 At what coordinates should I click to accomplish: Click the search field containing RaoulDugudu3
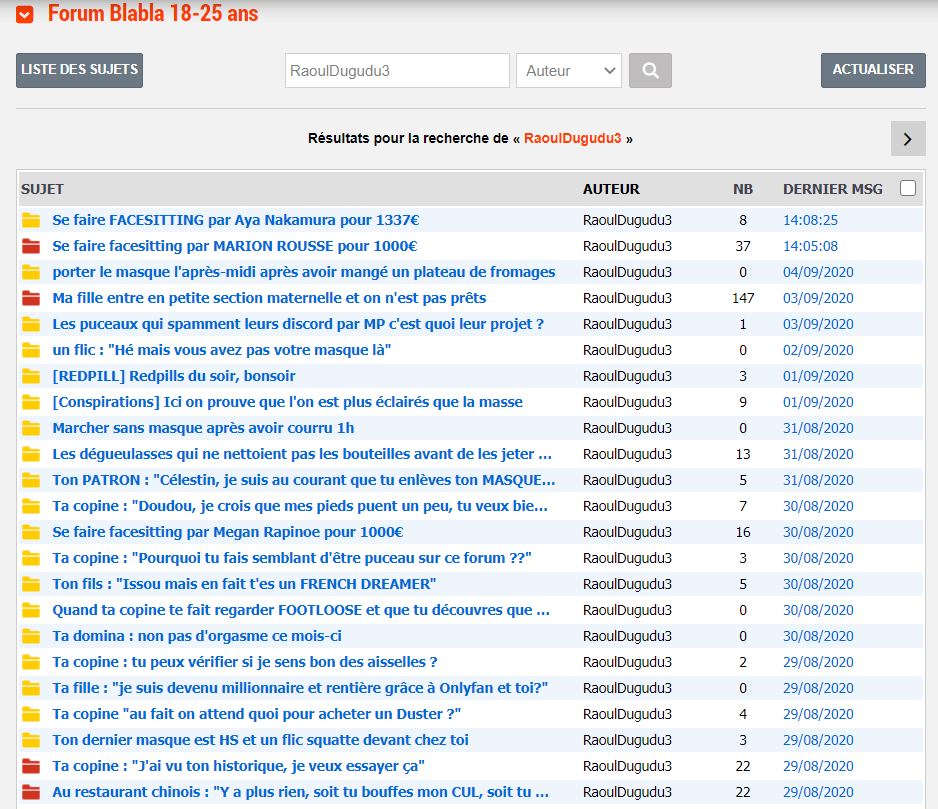point(397,71)
